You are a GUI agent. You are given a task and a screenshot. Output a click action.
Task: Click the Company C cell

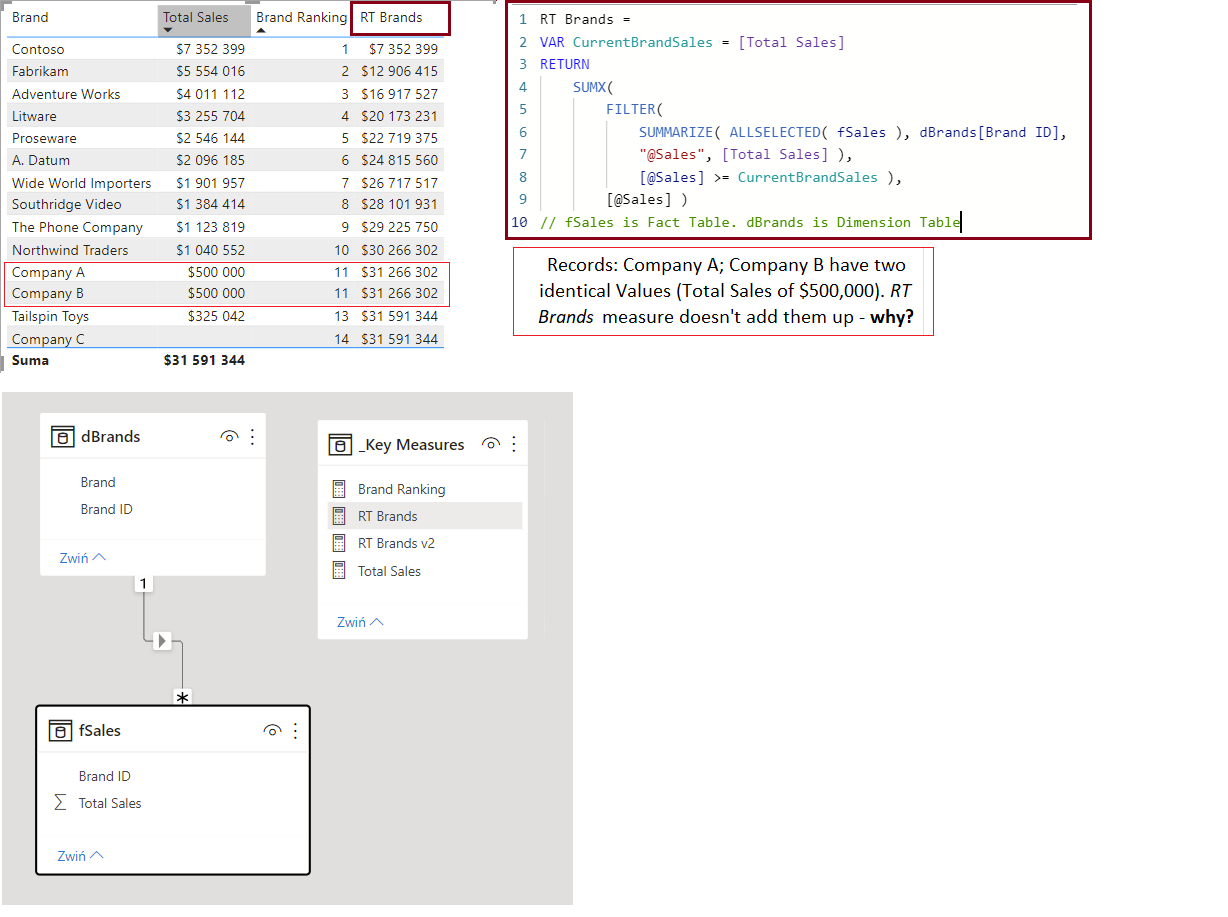[x=48, y=339]
